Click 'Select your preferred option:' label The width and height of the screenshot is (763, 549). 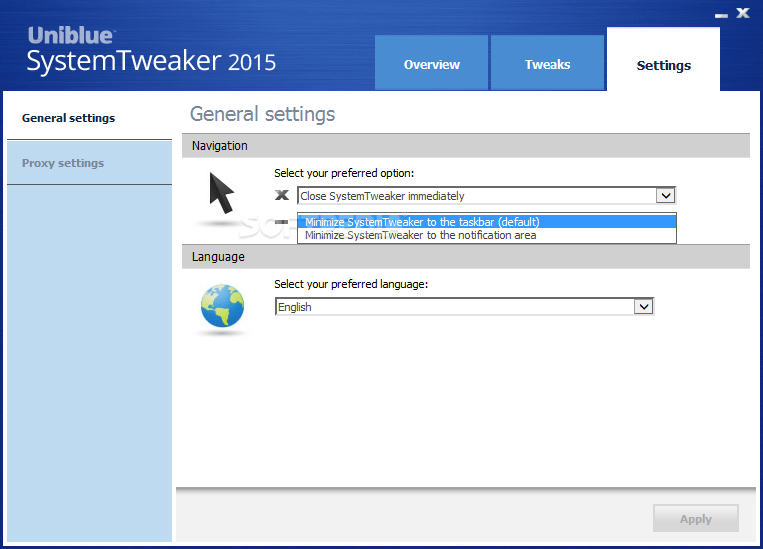coord(344,173)
